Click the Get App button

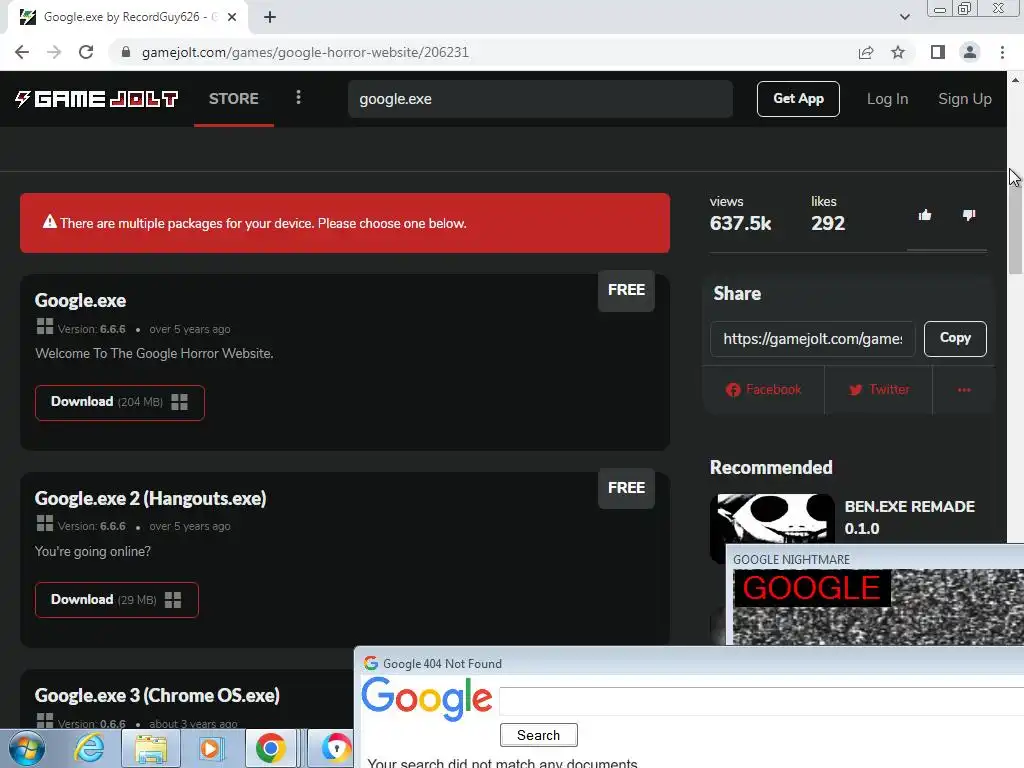[x=798, y=99]
